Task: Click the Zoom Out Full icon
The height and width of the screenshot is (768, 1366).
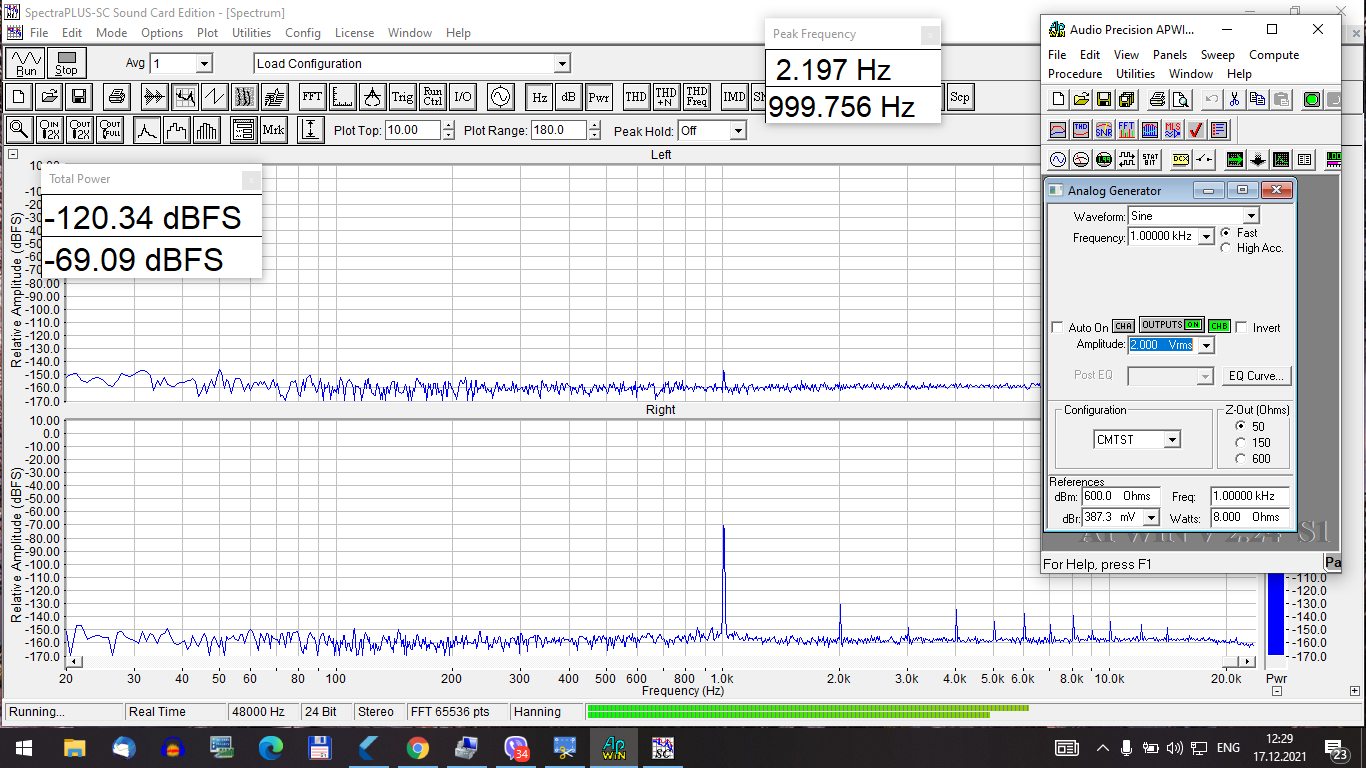Action: tap(111, 130)
